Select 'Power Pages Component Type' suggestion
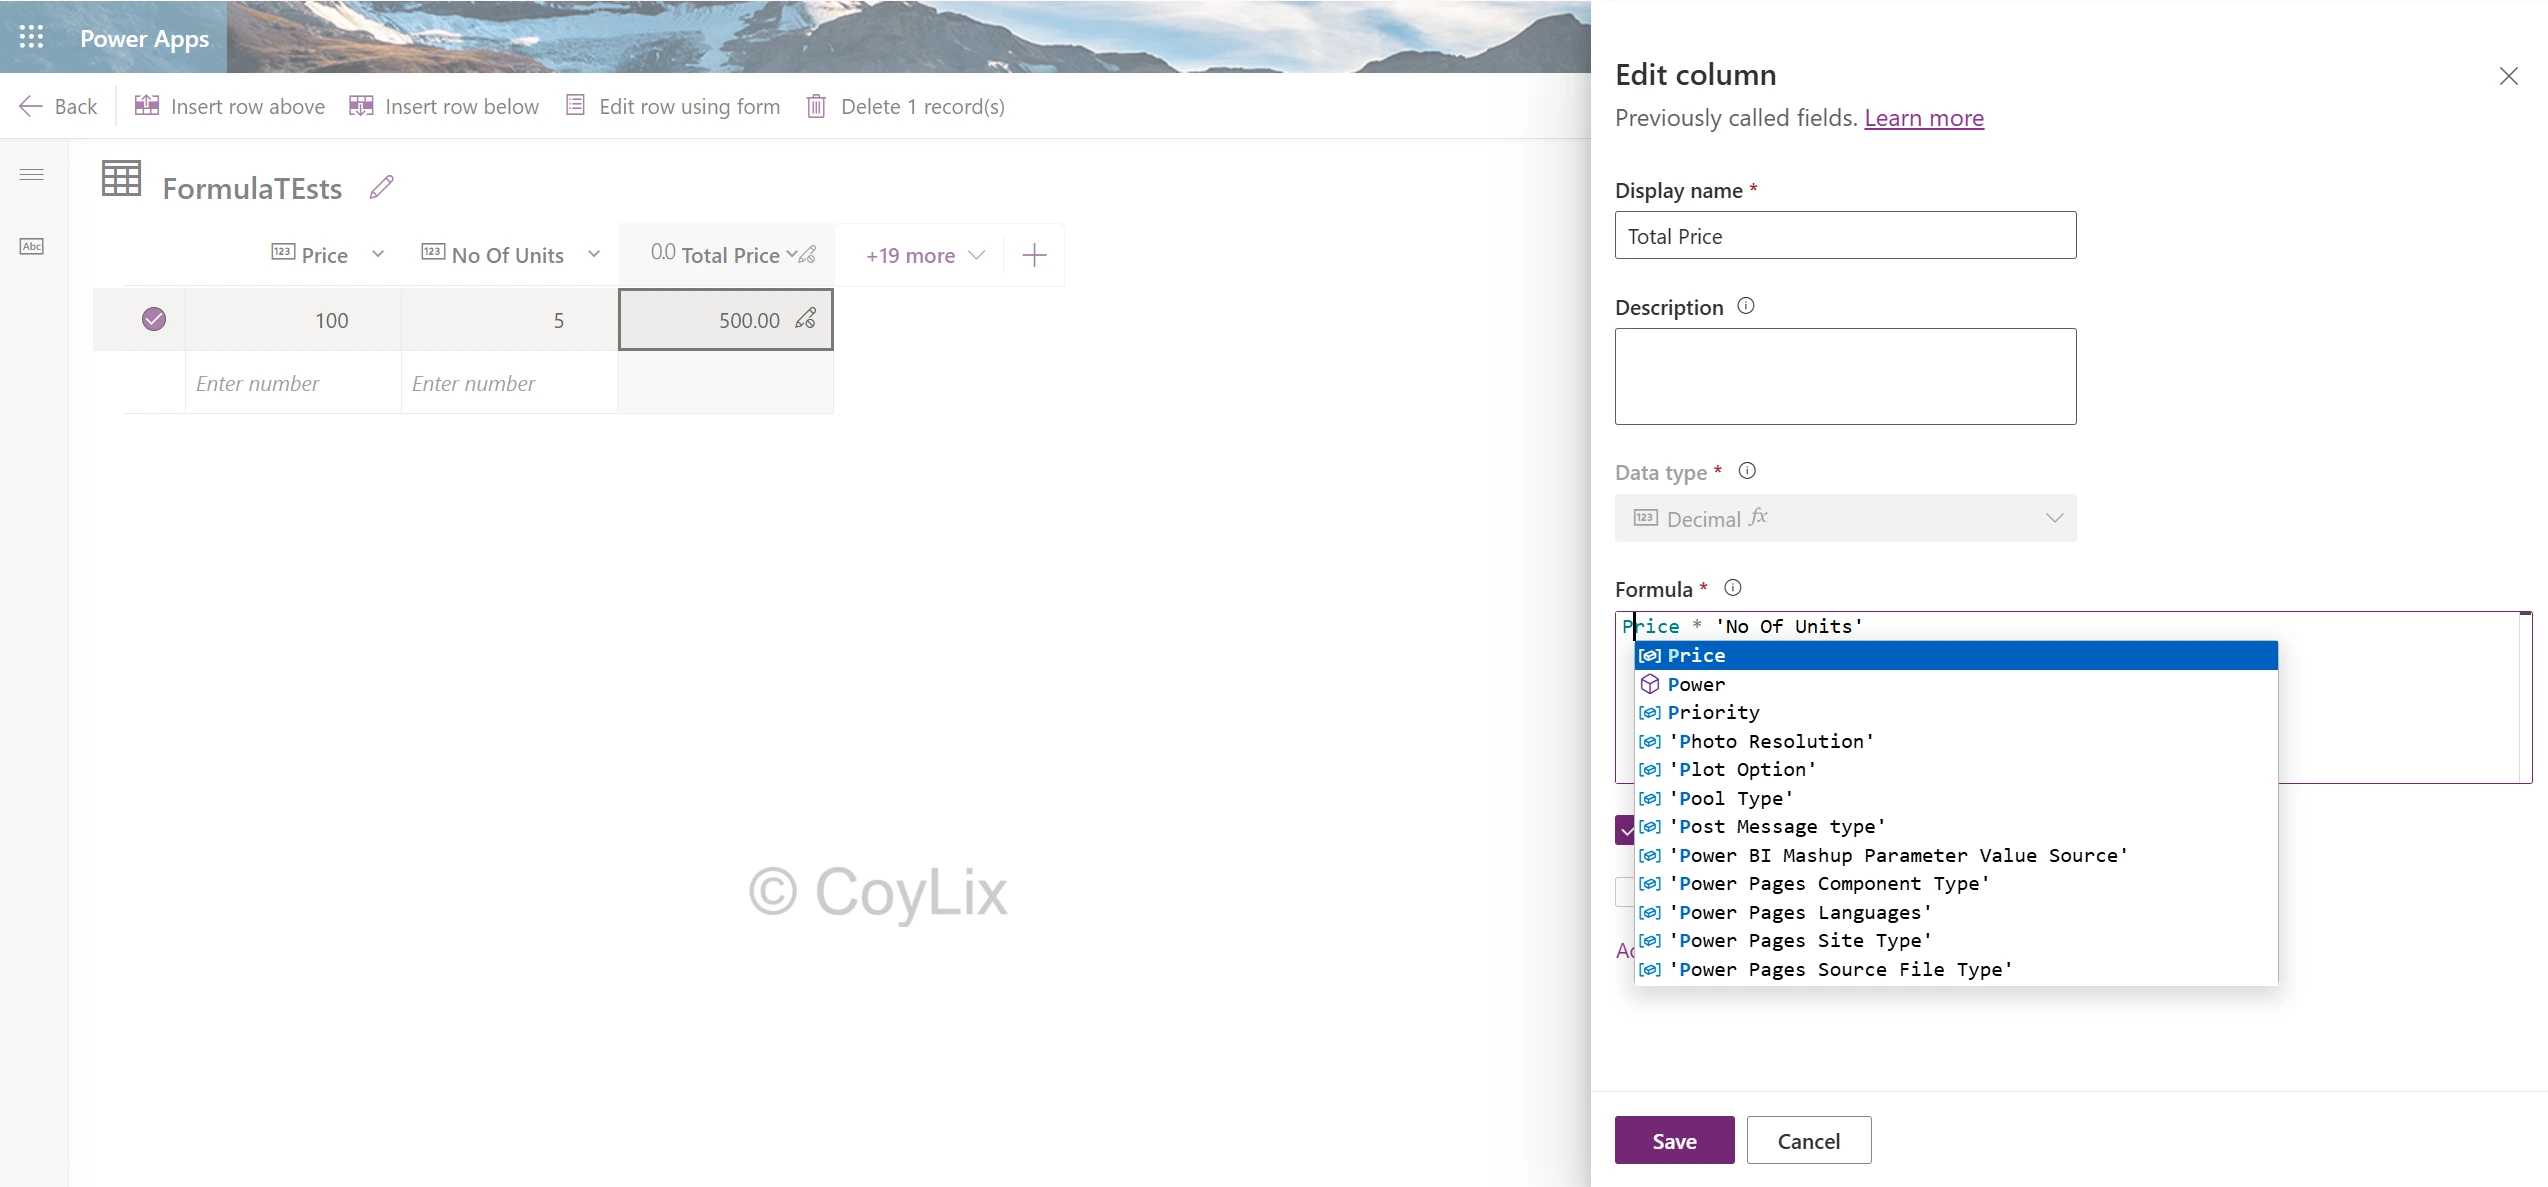The height and width of the screenshot is (1187, 2548). coord(1956,883)
